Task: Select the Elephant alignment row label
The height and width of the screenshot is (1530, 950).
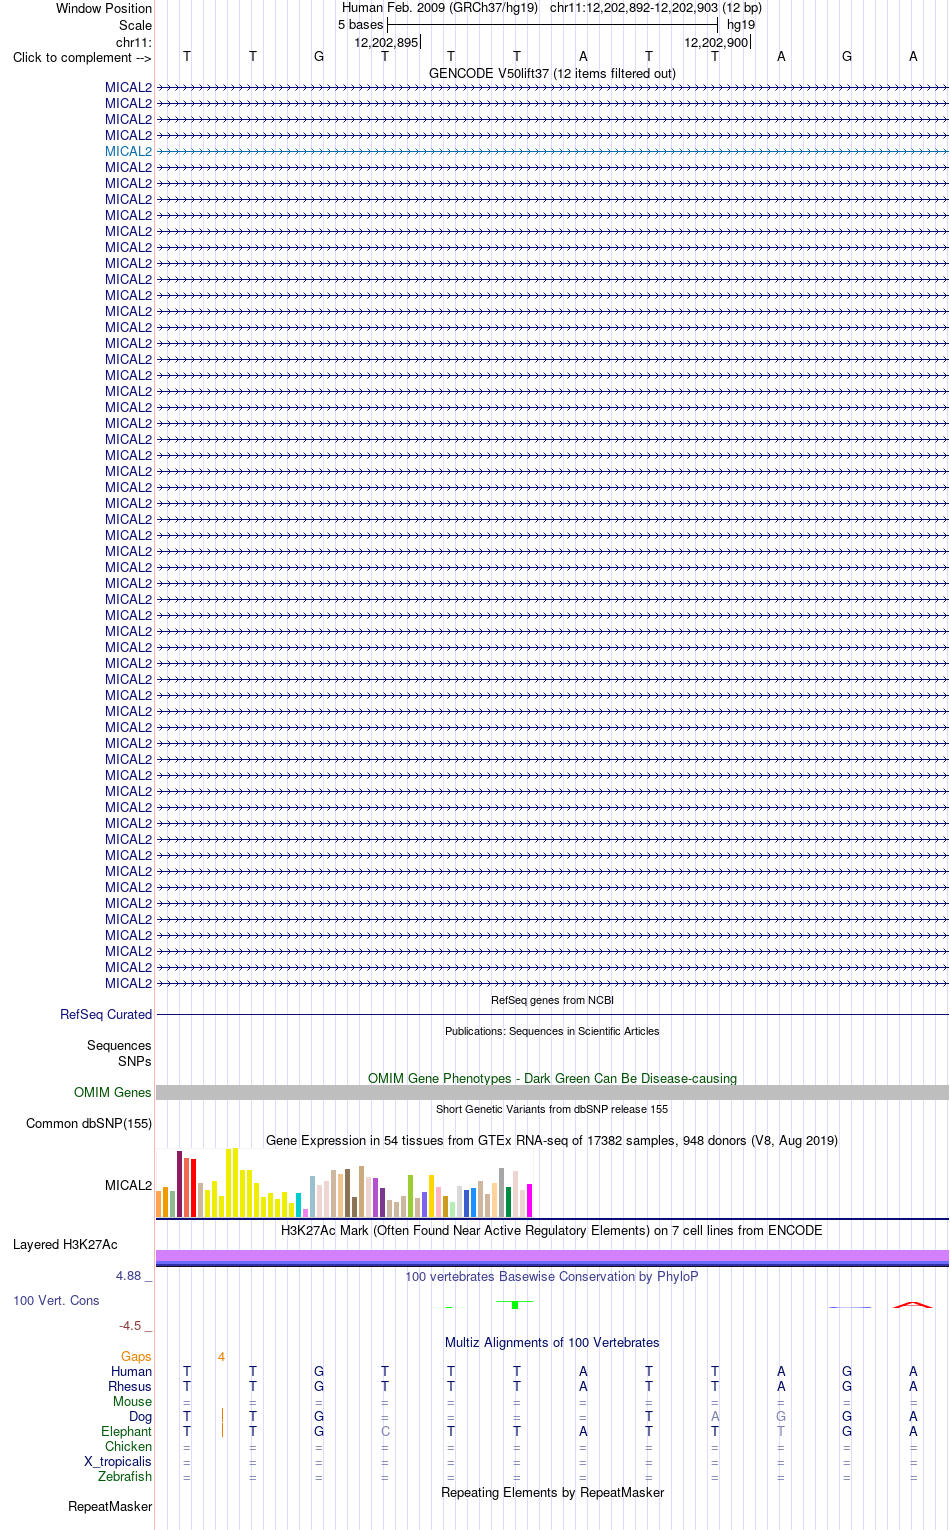Action: click(127, 1431)
